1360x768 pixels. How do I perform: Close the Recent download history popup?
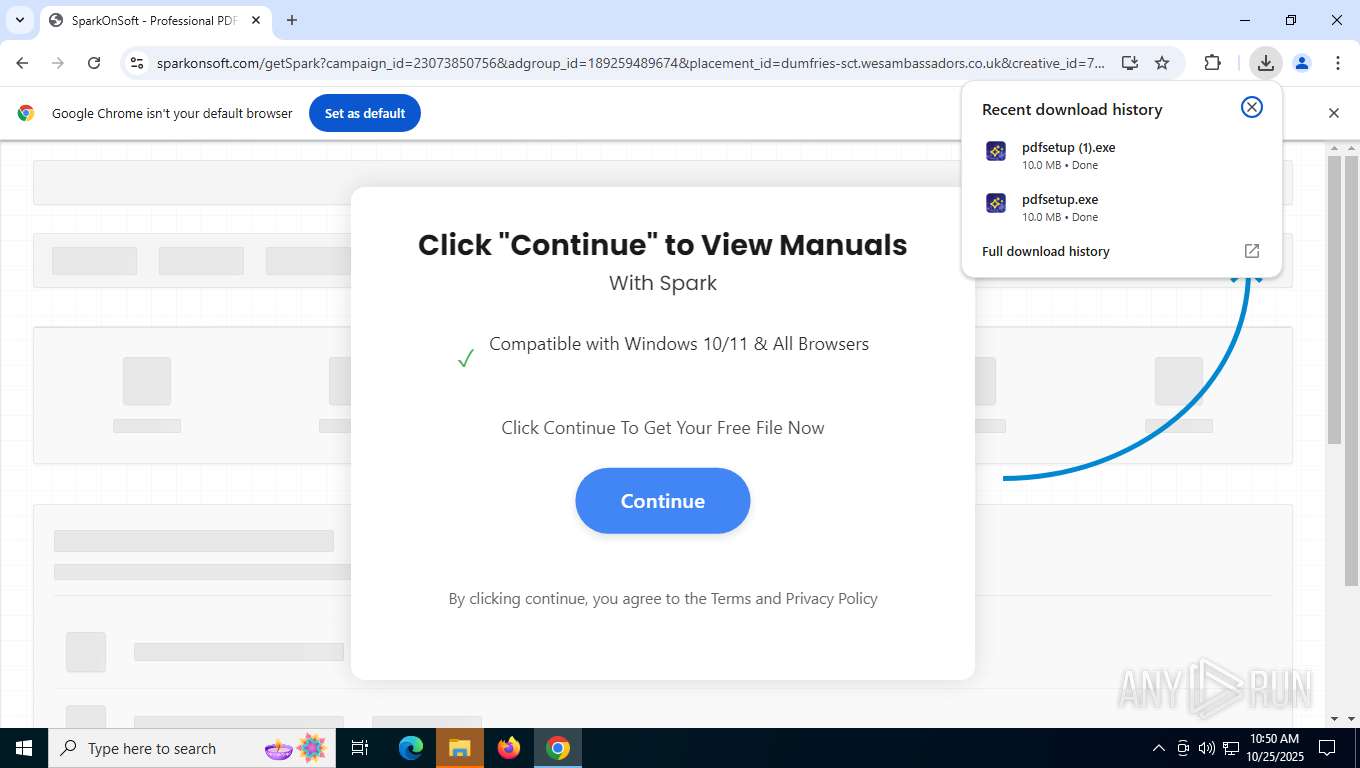point(1251,107)
